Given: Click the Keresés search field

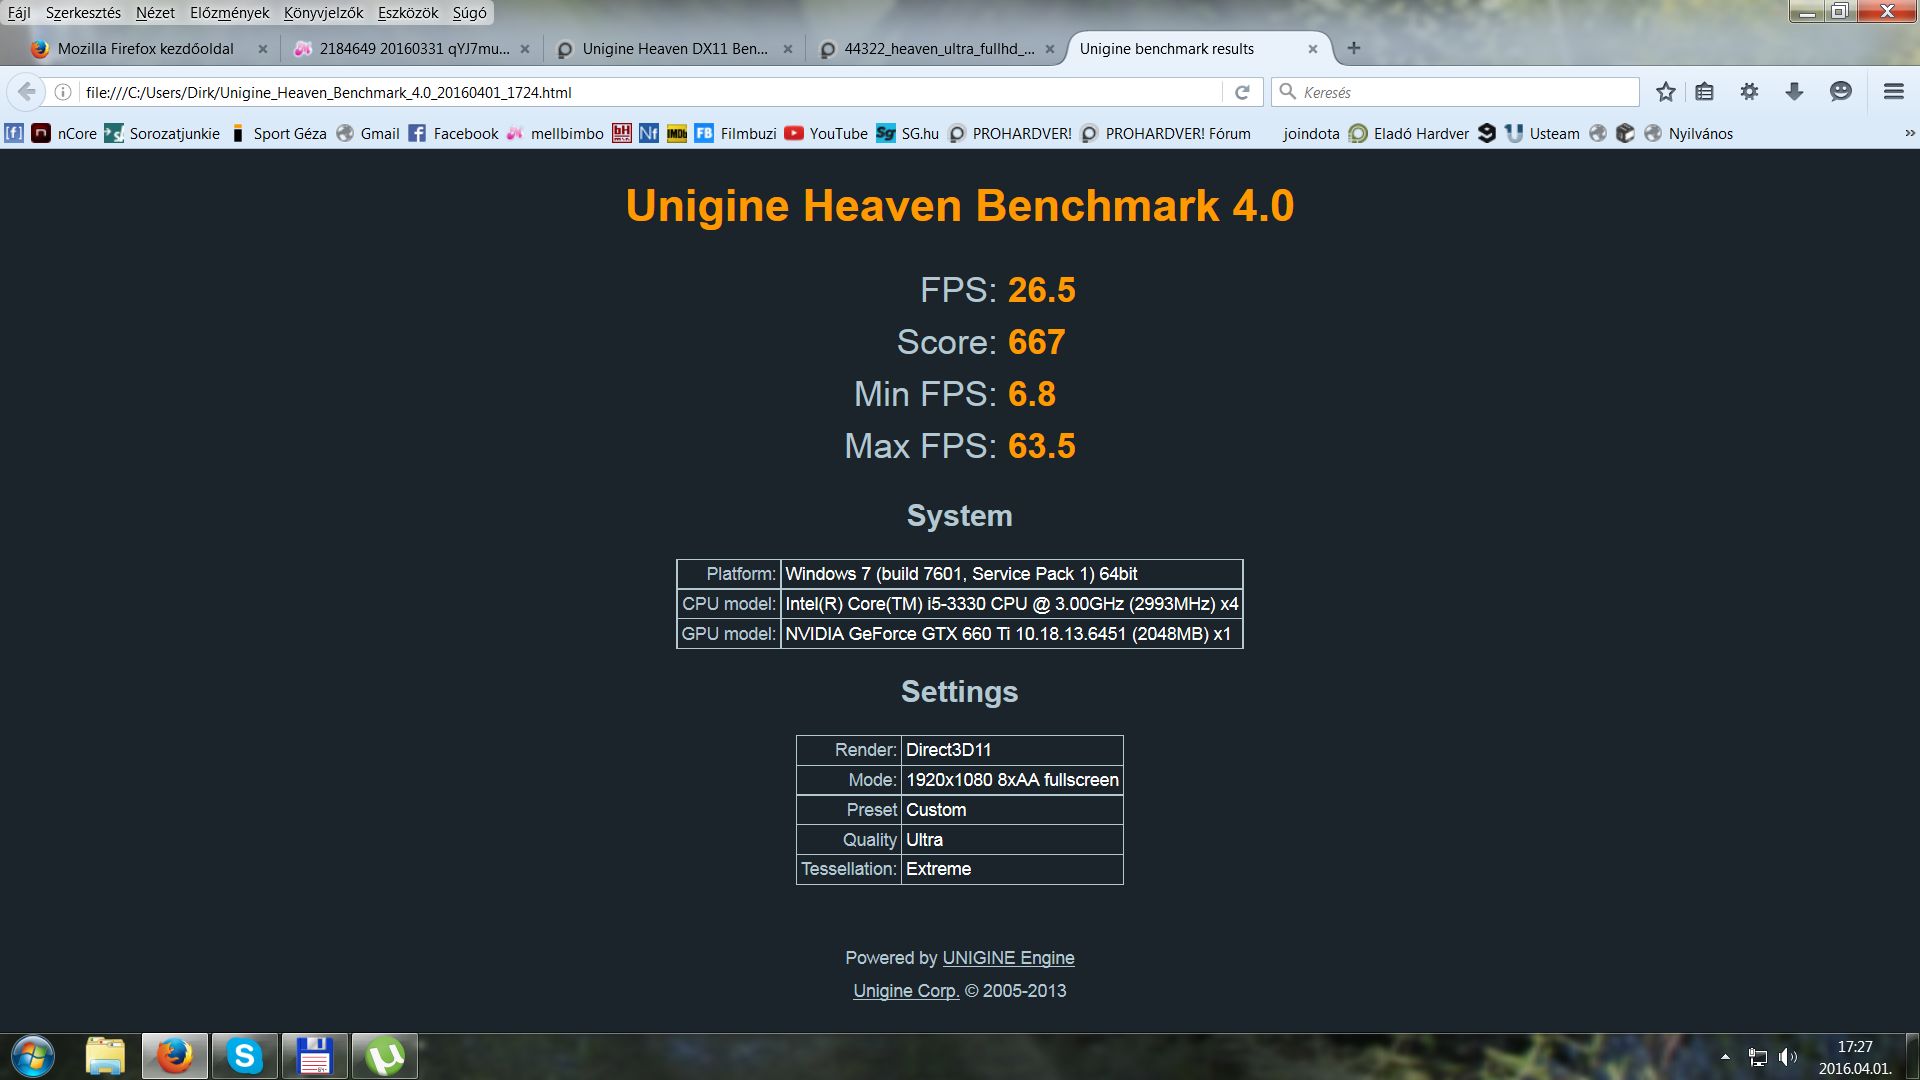Looking at the screenshot, I should click(1455, 92).
